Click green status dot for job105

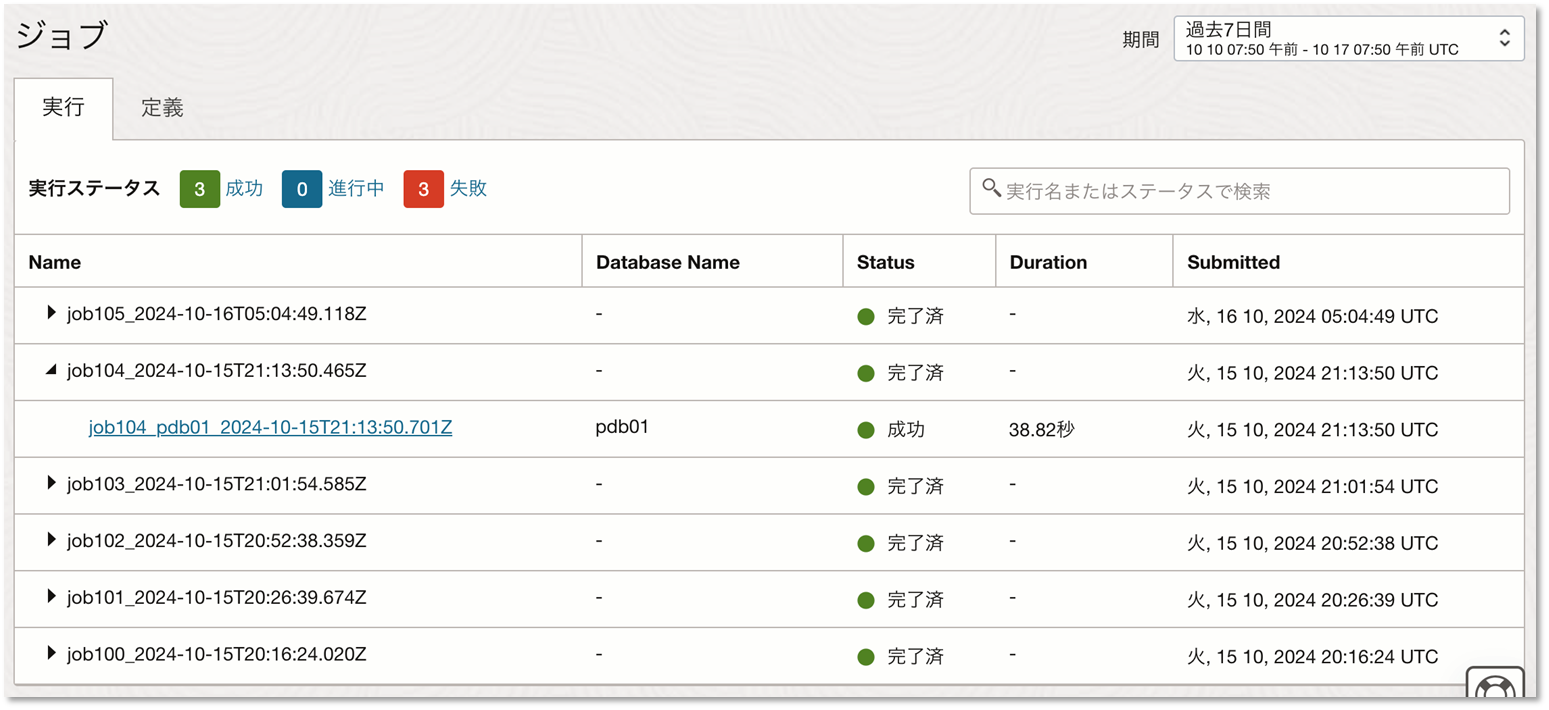point(866,317)
